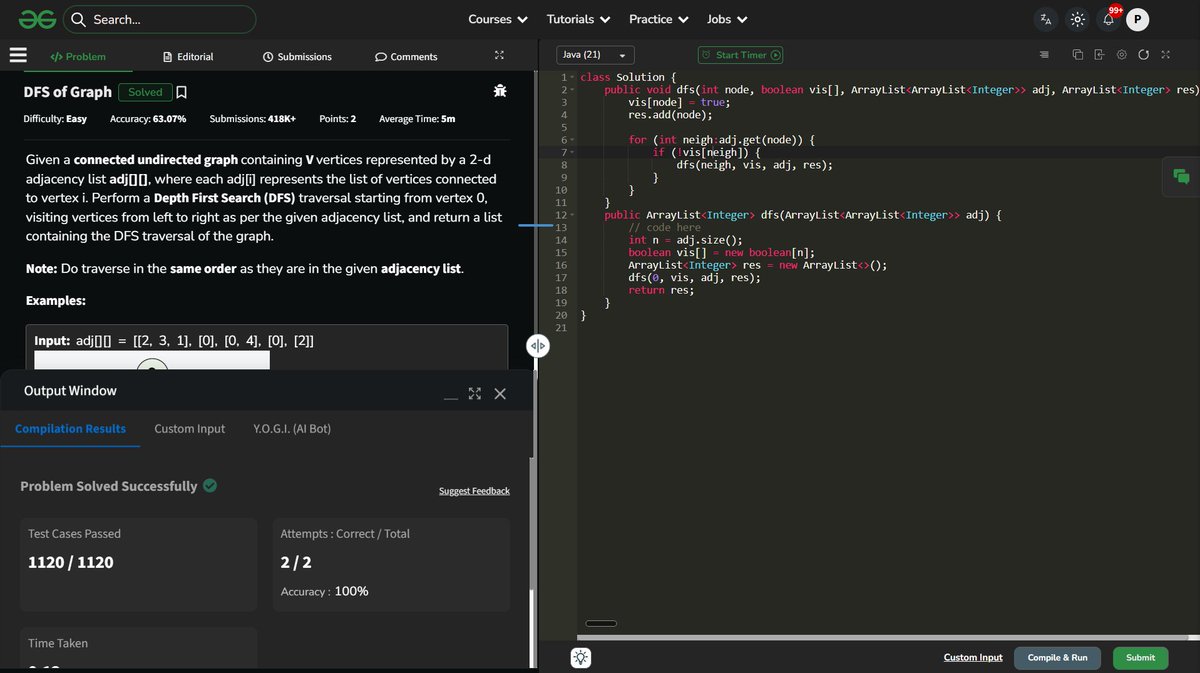The height and width of the screenshot is (673, 1200).
Task: Click the Solved status badge
Action: point(145,92)
